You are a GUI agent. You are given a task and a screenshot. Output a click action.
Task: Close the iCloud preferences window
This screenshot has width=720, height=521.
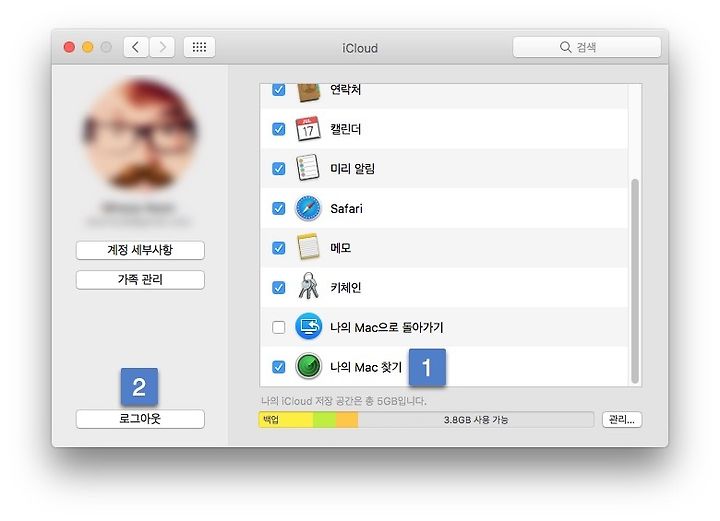(69, 47)
